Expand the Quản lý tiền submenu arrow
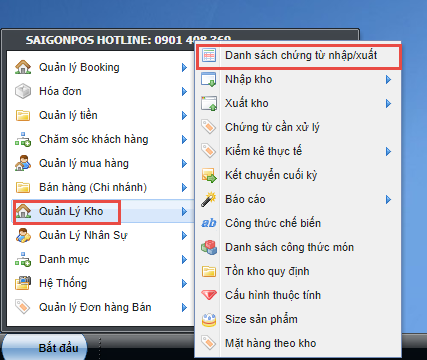The image size is (427, 360). coord(184,116)
